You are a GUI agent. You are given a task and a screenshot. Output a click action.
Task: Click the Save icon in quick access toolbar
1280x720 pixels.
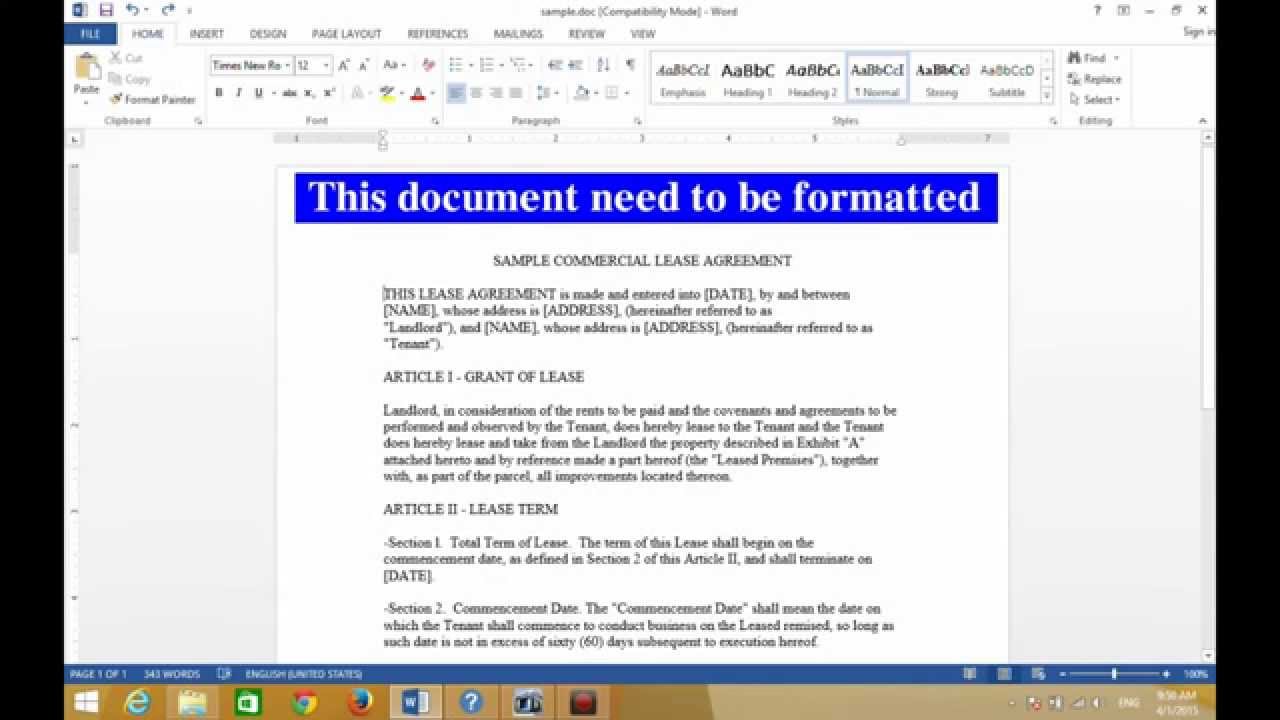106,10
